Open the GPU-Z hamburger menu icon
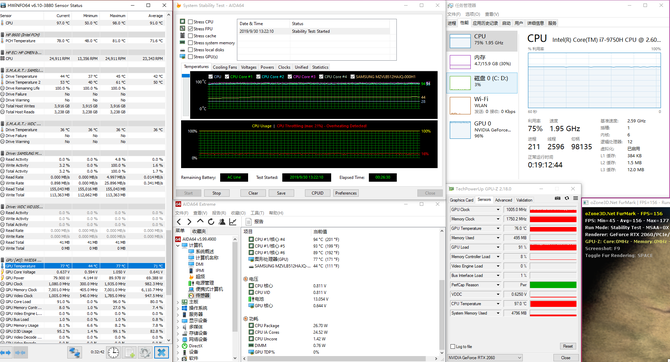Screen dimensions: 670x362 click(576, 198)
